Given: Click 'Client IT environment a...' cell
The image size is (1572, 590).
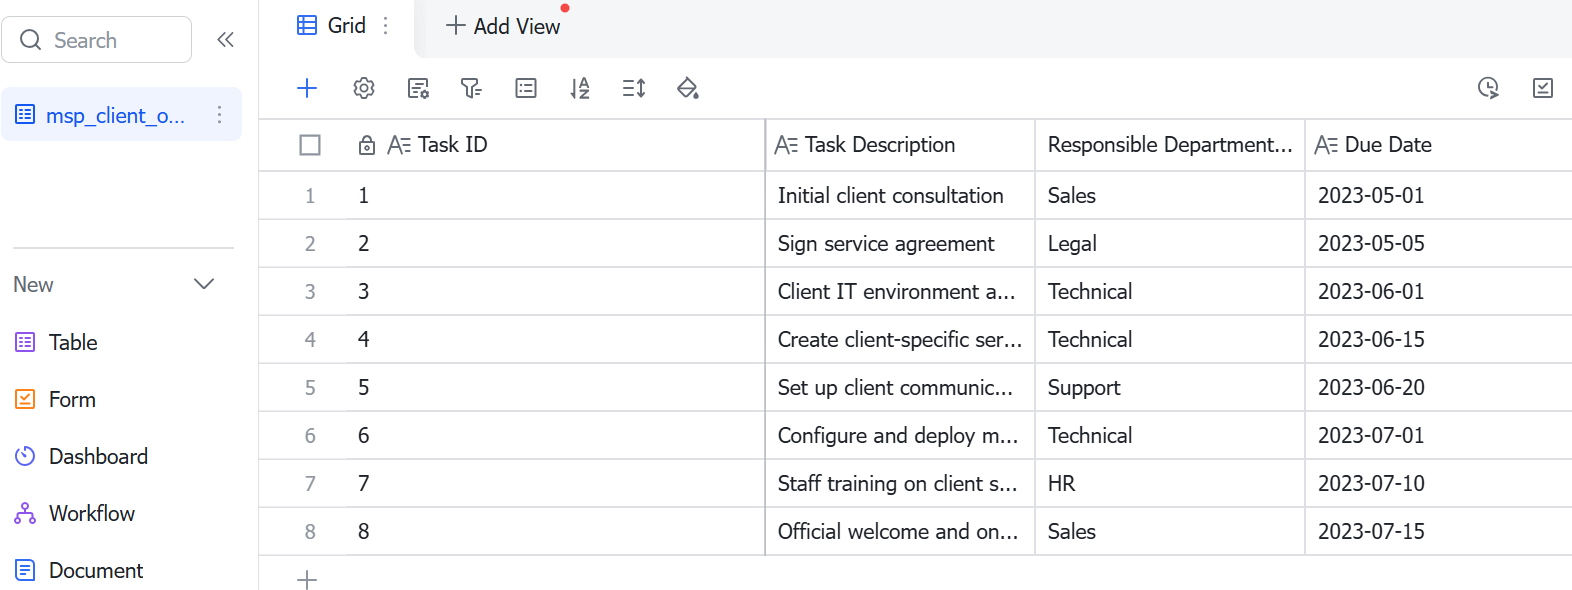Looking at the screenshot, I should coord(900,292).
